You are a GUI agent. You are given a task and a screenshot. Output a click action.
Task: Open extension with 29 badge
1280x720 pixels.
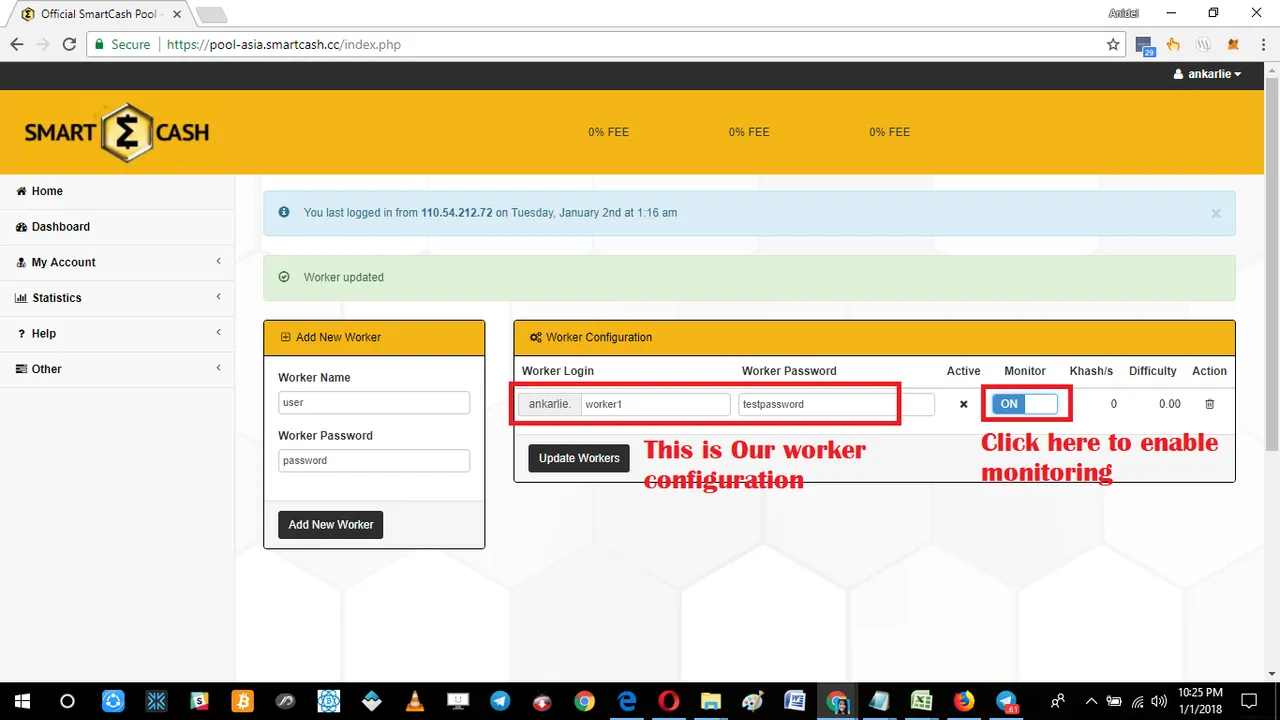1145,45
